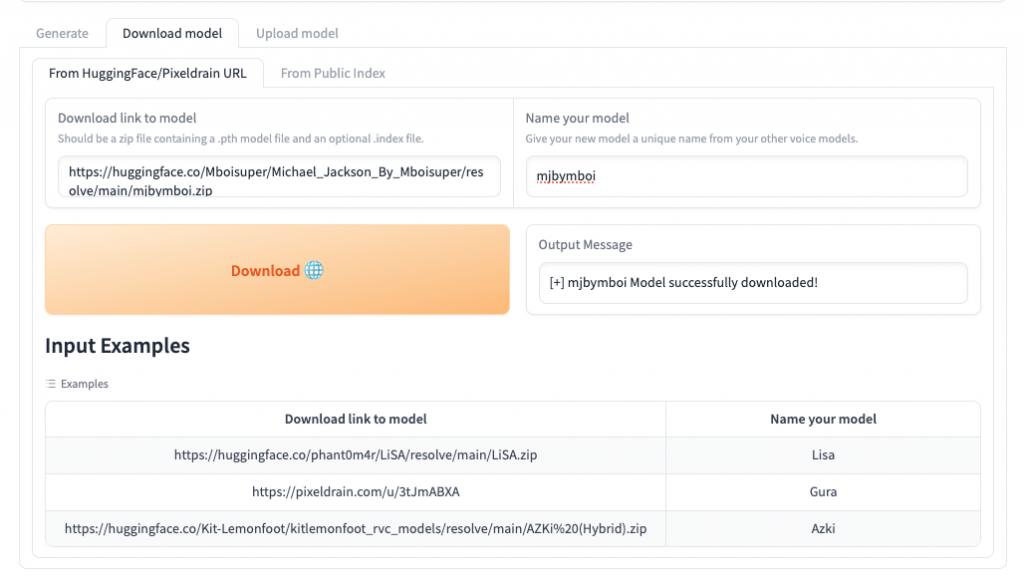Click the list icon beside Examples

tap(51, 384)
